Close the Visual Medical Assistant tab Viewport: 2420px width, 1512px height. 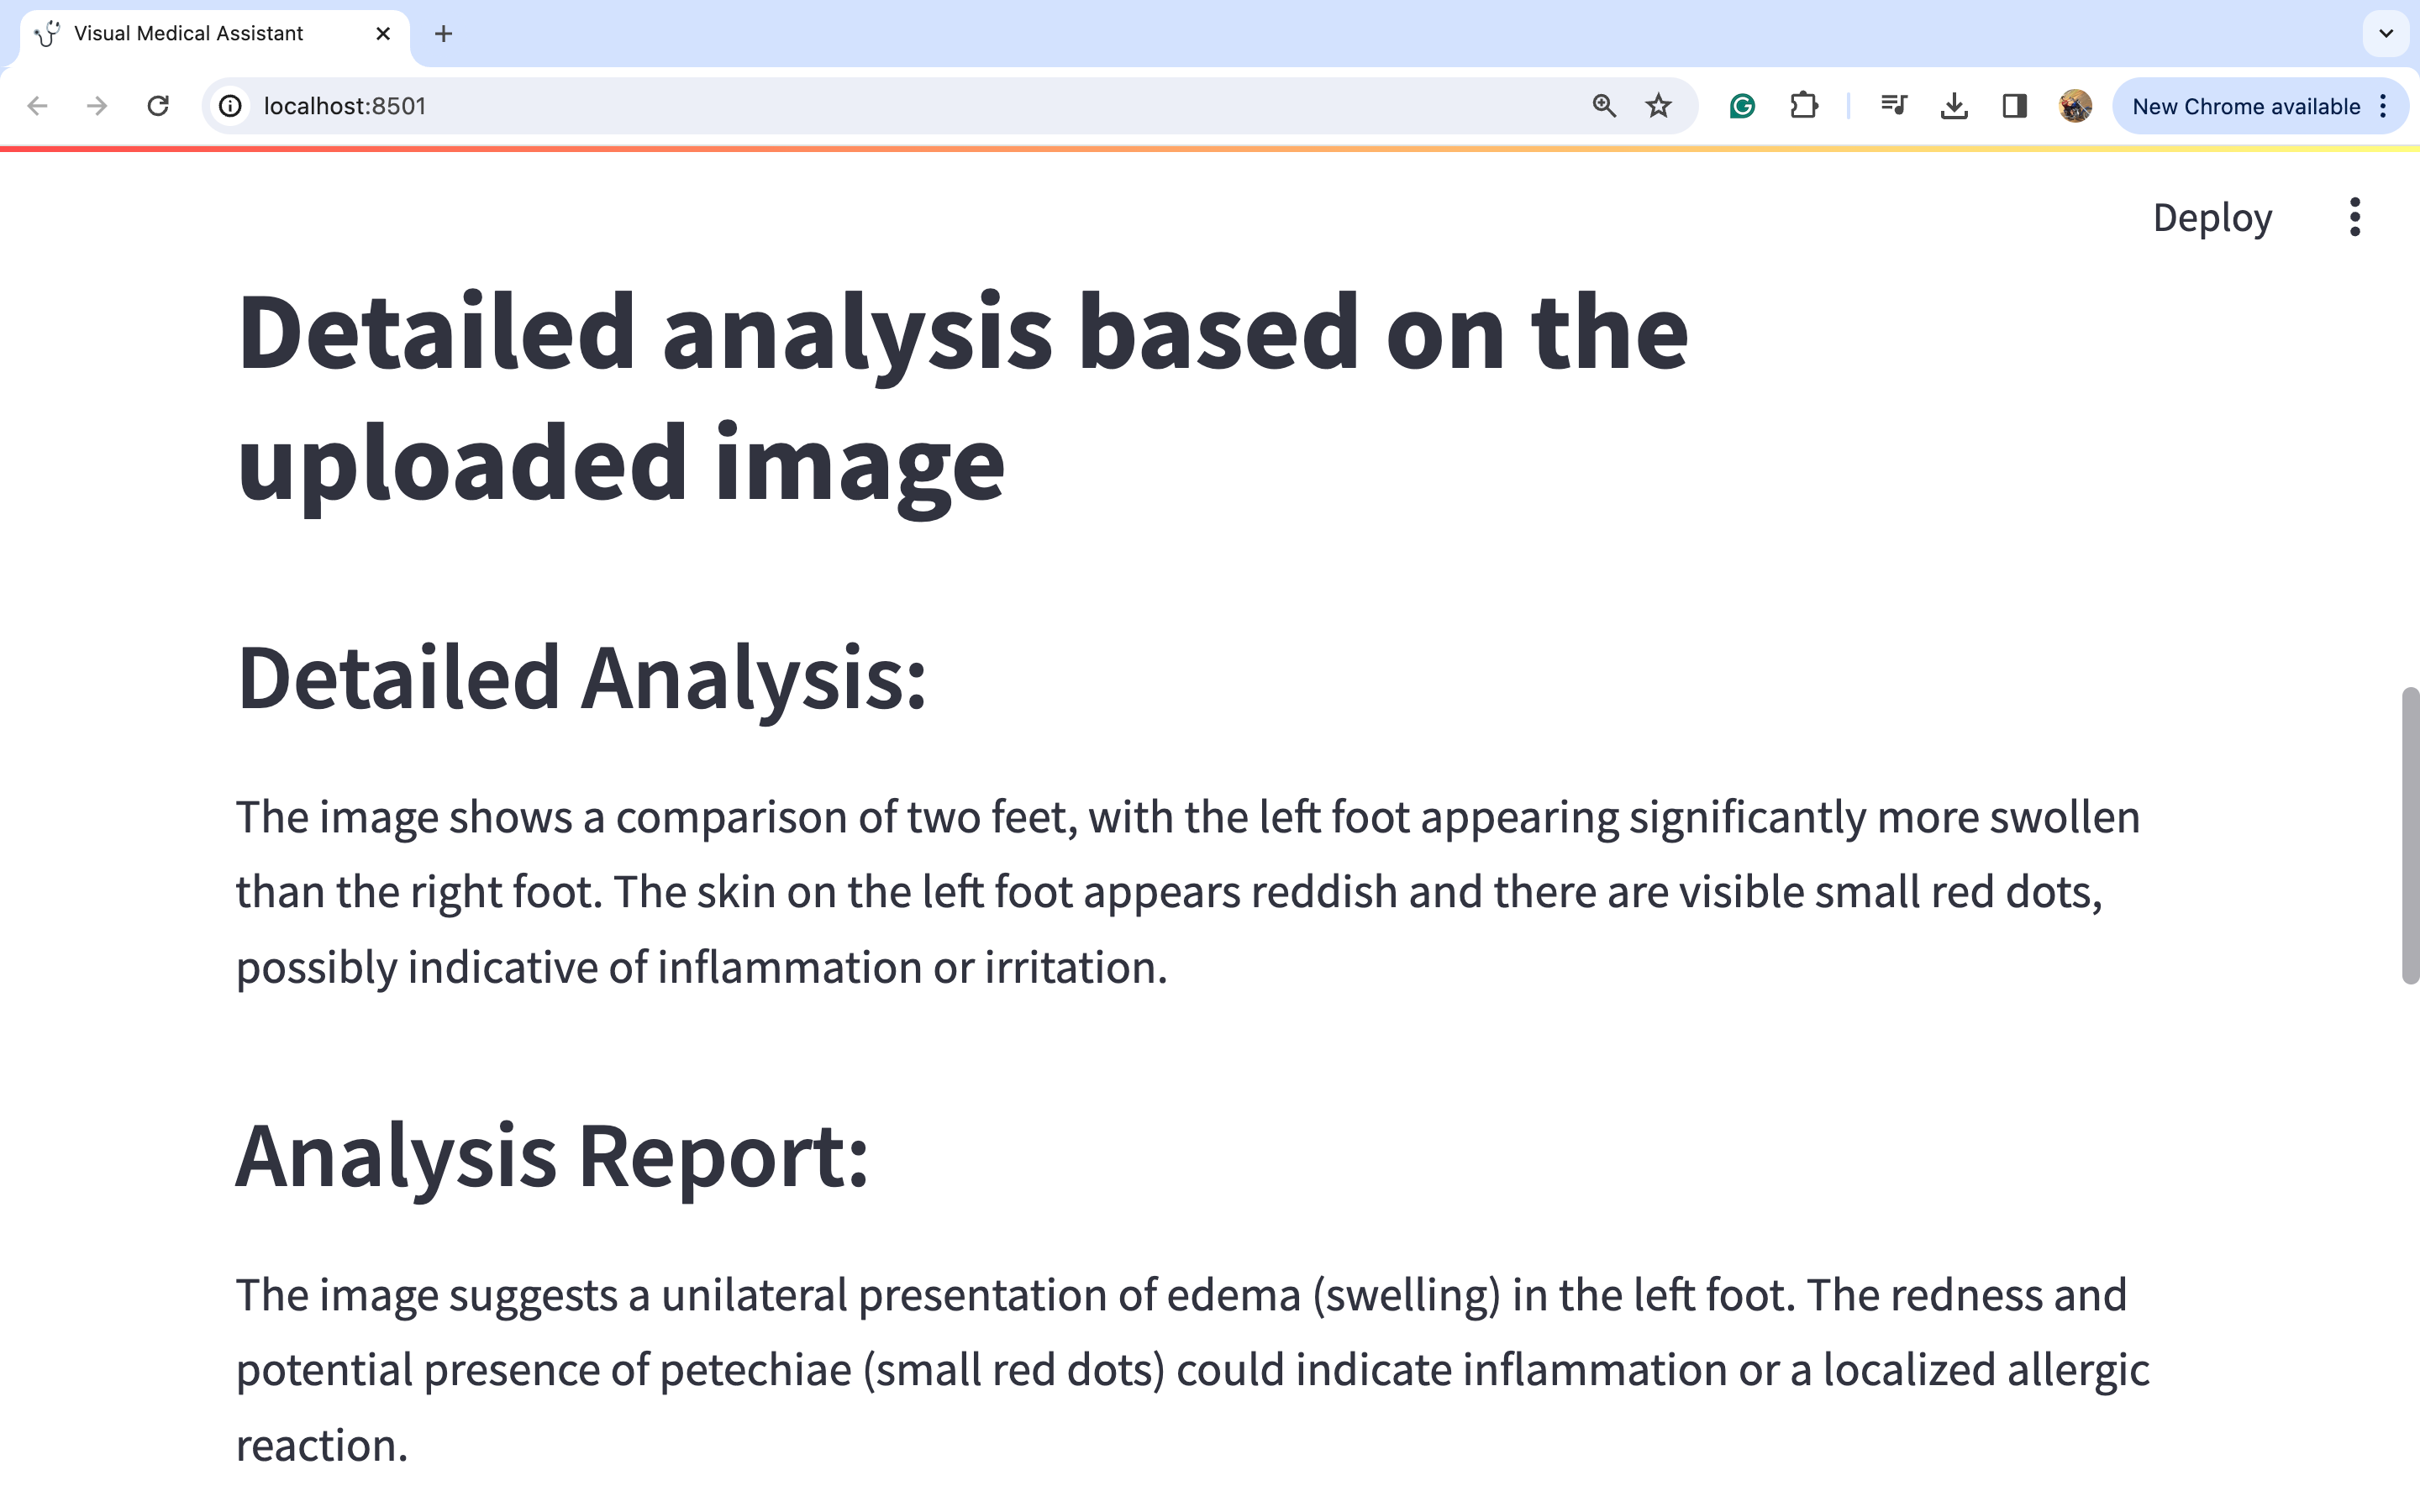pos(383,34)
